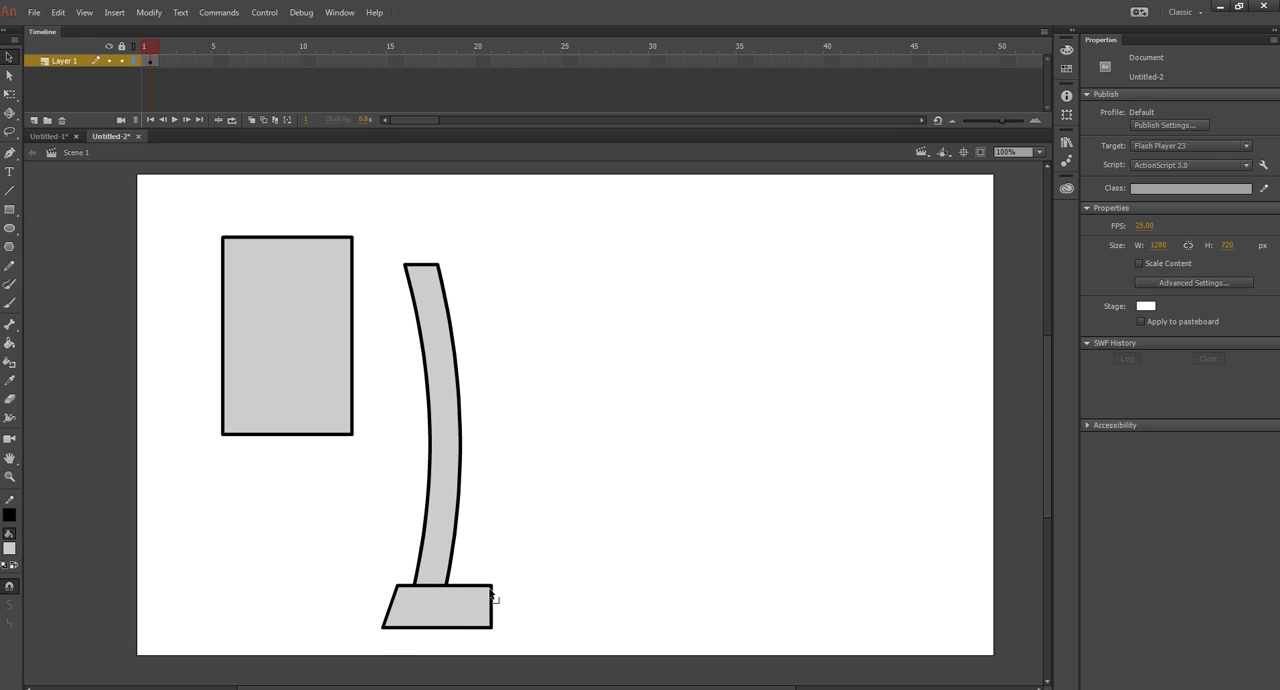The width and height of the screenshot is (1280, 690).
Task: Select the Pen tool
Action: 9,153
